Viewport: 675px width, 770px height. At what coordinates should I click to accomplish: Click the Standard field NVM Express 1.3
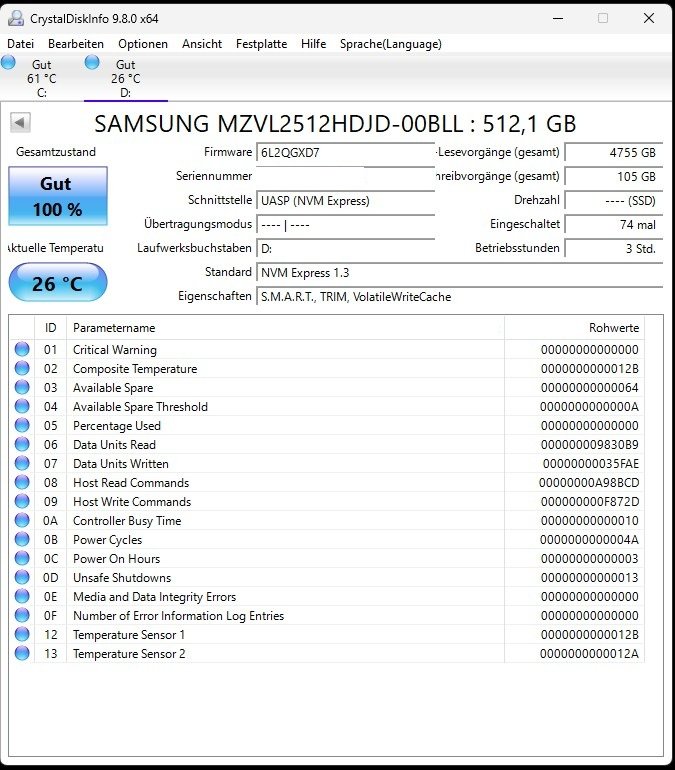click(x=459, y=273)
